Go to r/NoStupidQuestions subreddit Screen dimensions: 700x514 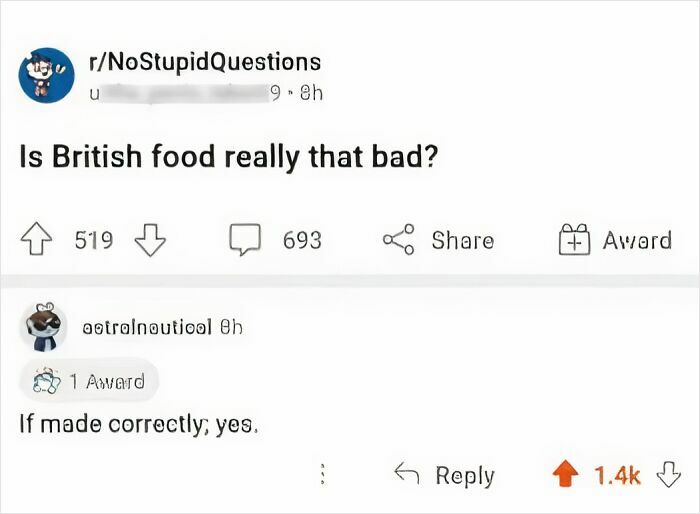click(206, 62)
